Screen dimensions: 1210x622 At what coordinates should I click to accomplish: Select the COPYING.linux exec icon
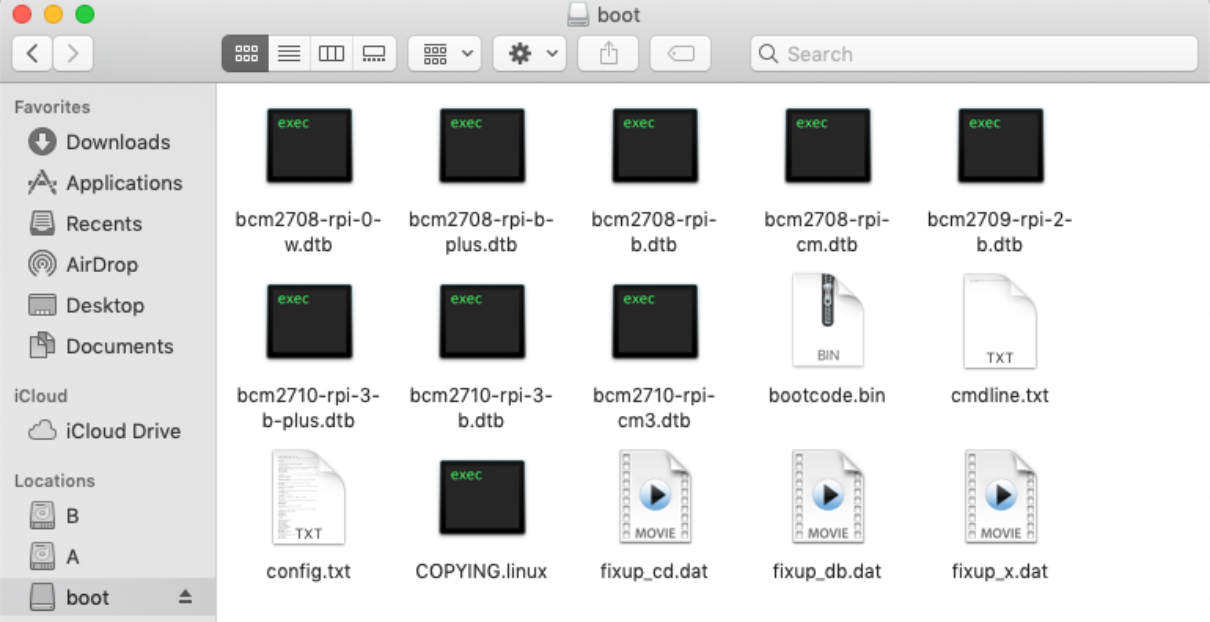coord(482,498)
